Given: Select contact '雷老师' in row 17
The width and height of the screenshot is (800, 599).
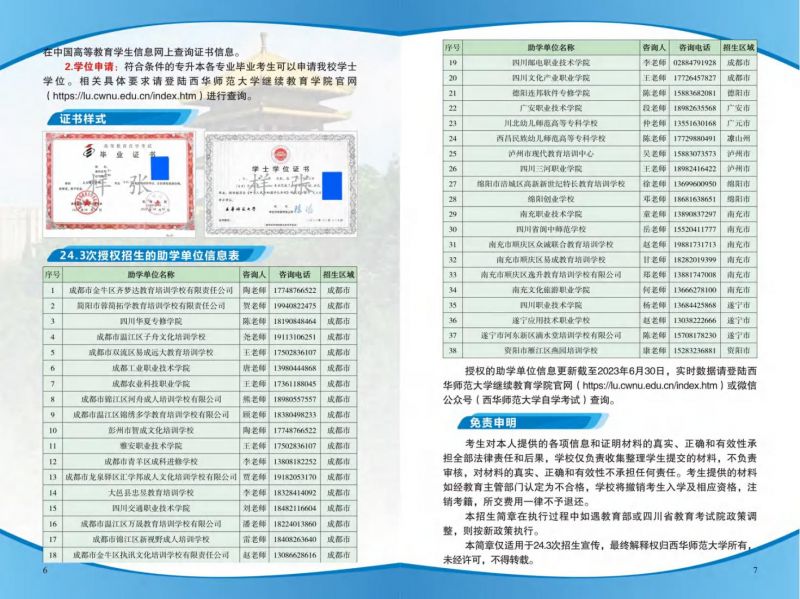Looking at the screenshot, I should [254, 539].
